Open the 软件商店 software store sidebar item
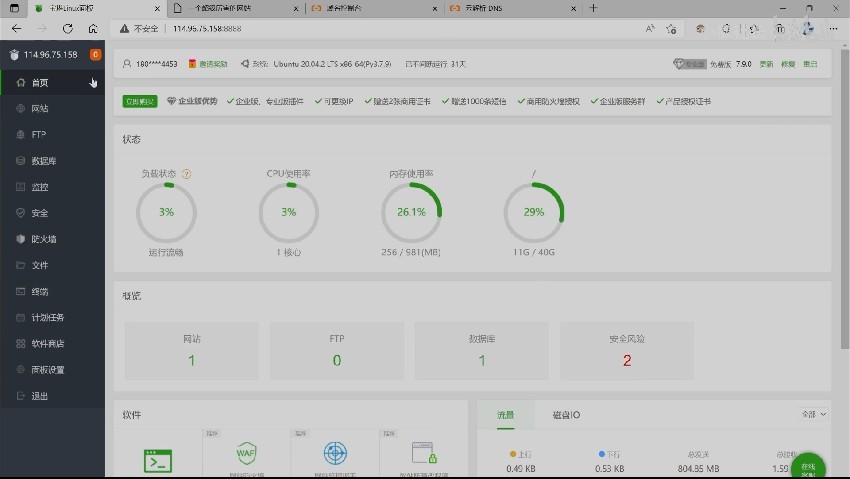This screenshot has height=479, width=850. [x=53, y=344]
